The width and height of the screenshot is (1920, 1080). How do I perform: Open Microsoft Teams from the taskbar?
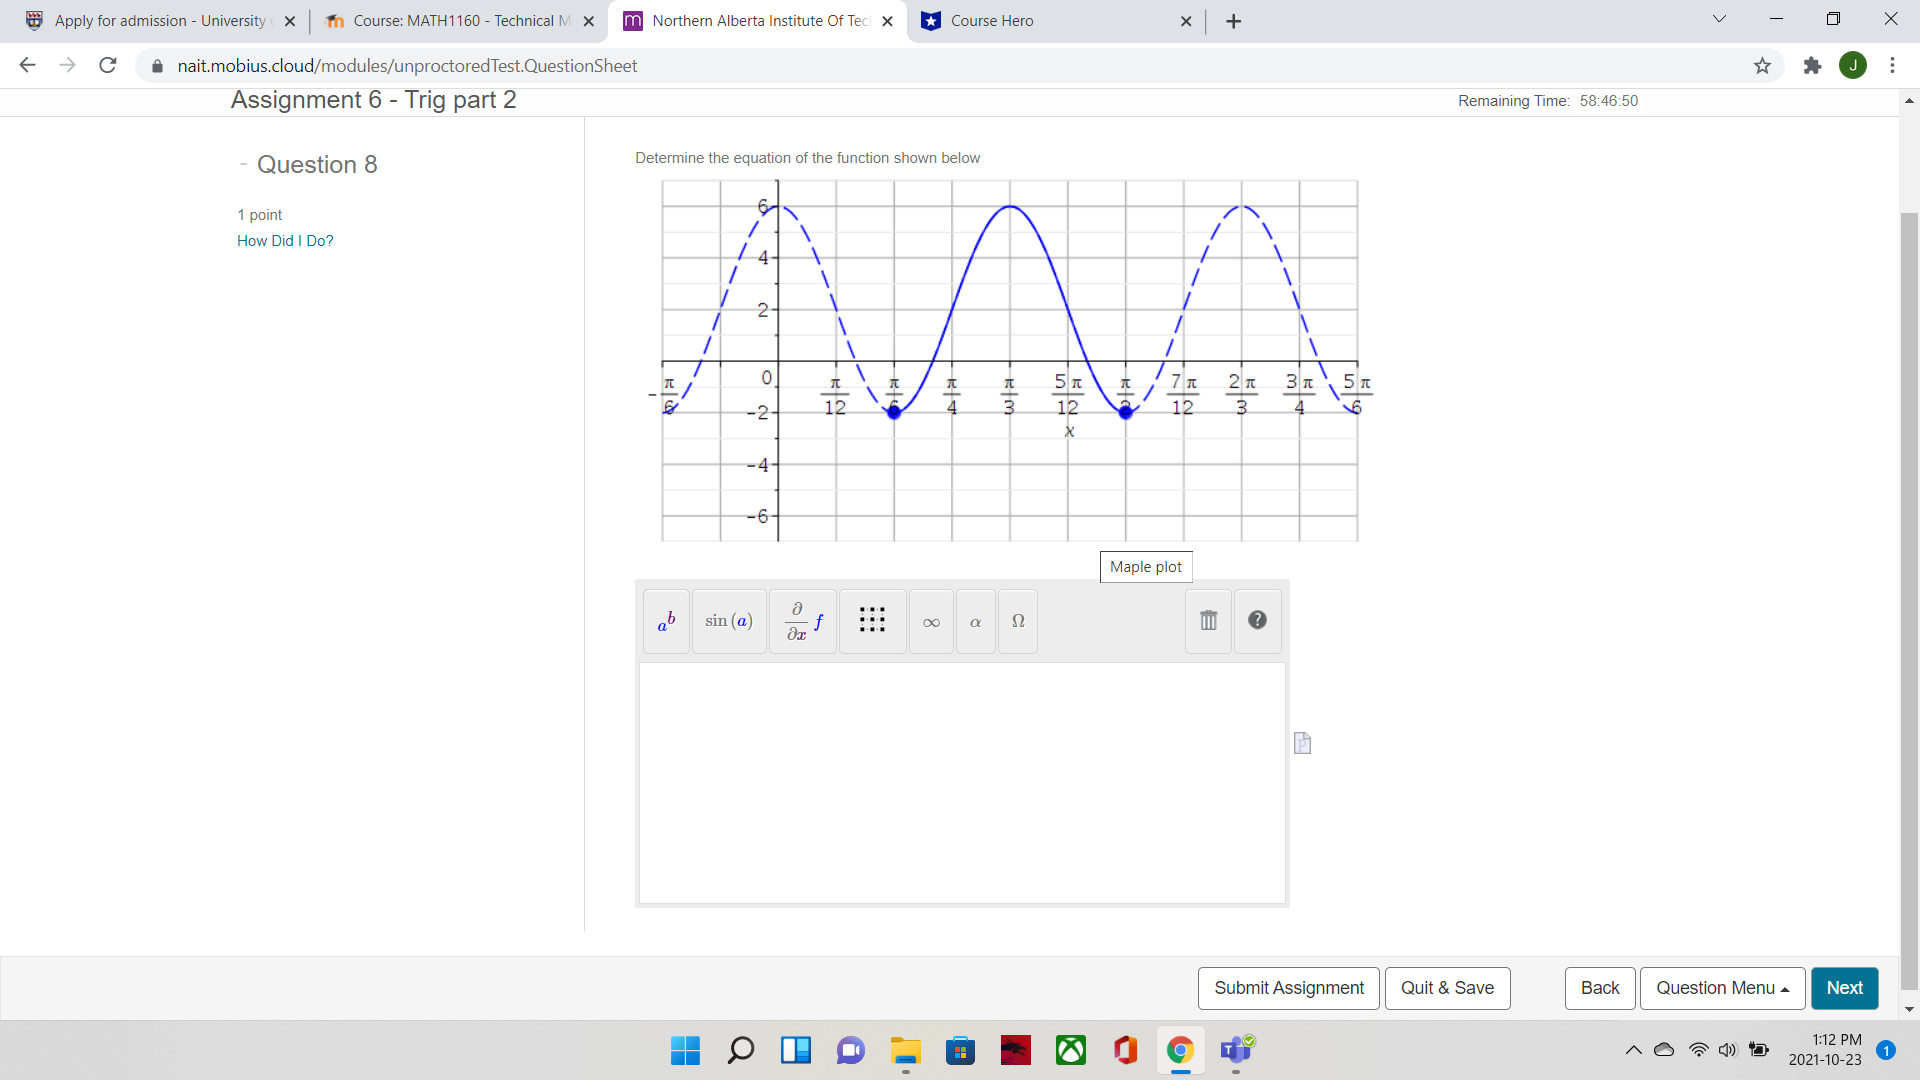(x=1236, y=1051)
